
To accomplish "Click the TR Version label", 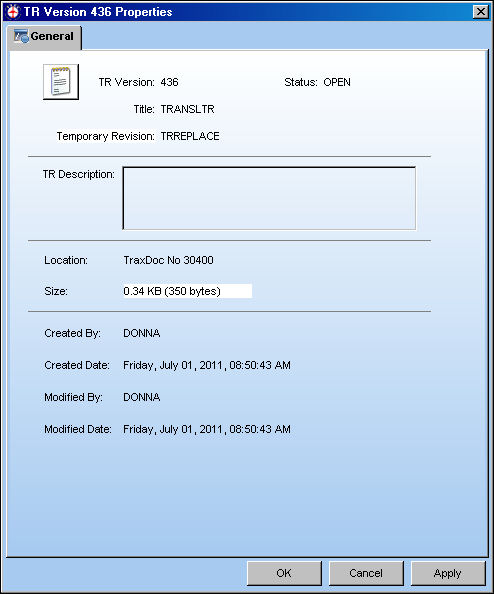I will pyautogui.click(x=127, y=82).
